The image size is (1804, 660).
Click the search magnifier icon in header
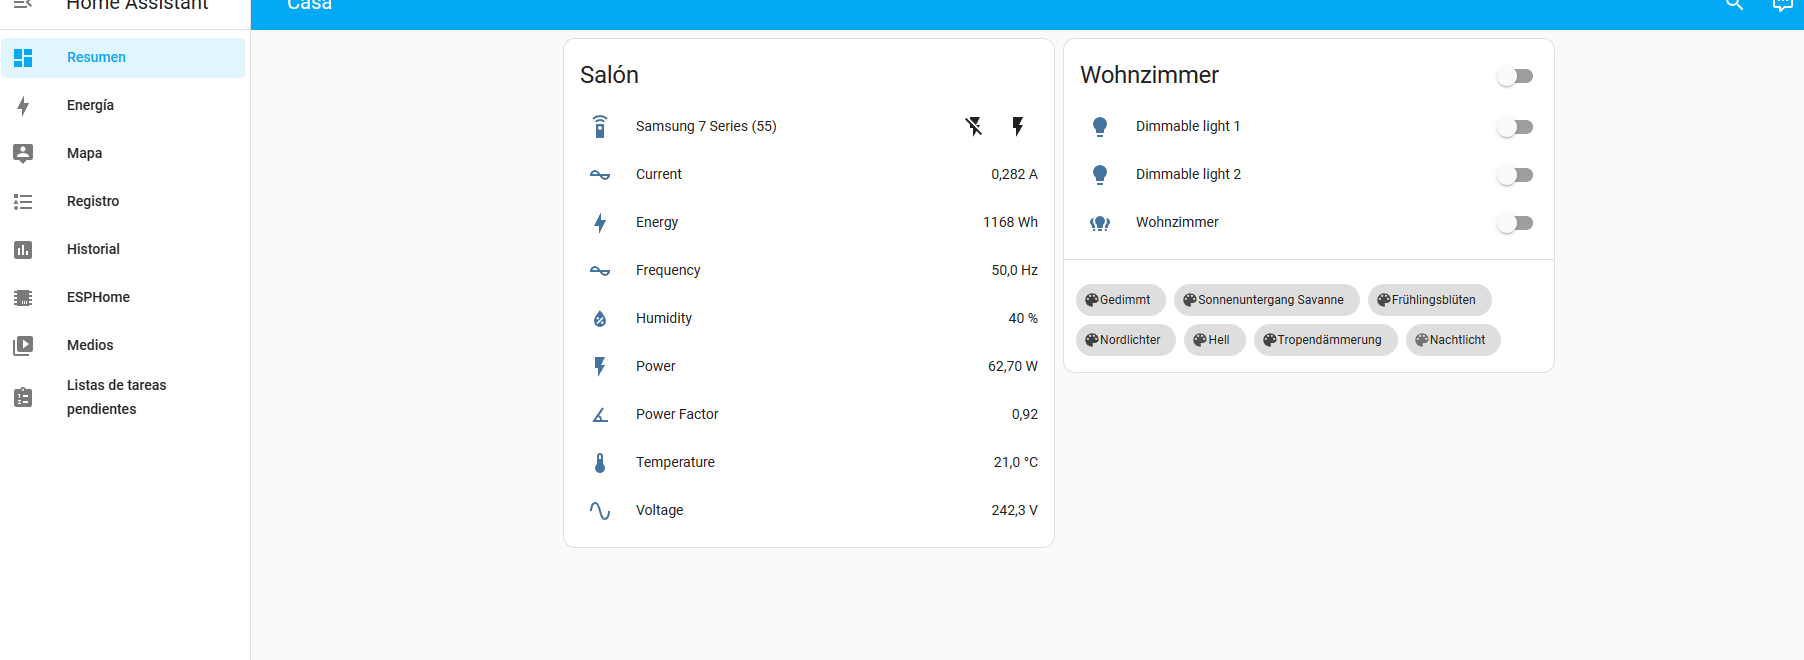pos(1735,5)
